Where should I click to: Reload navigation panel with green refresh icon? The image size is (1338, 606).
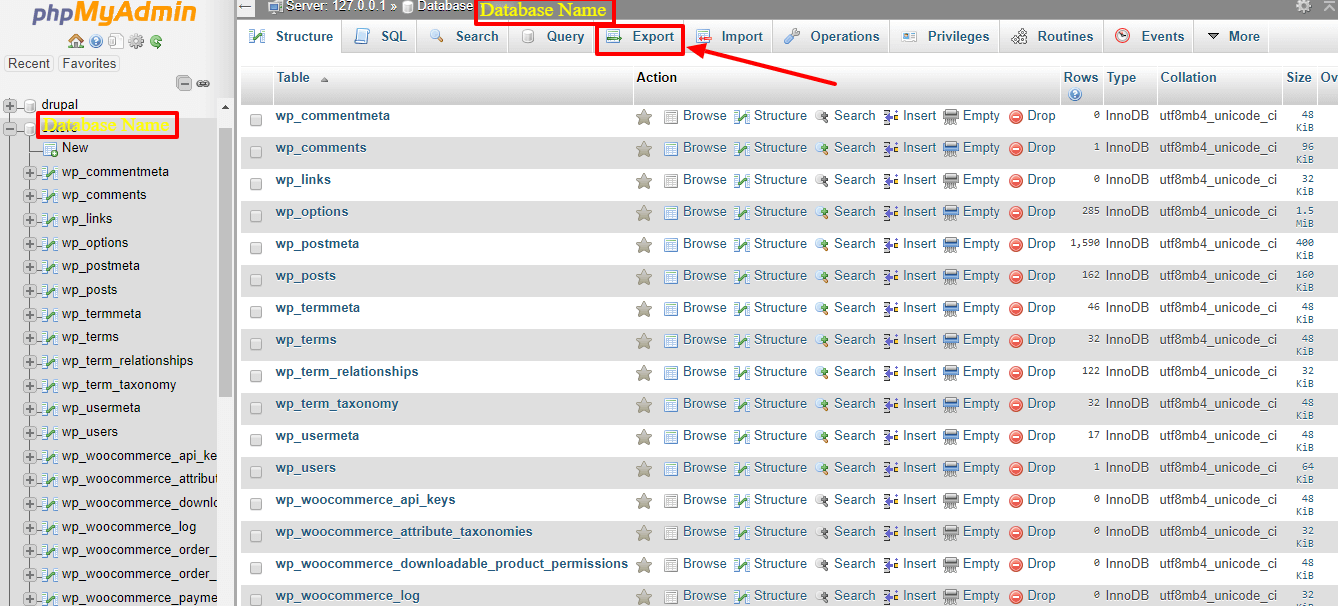tap(156, 41)
